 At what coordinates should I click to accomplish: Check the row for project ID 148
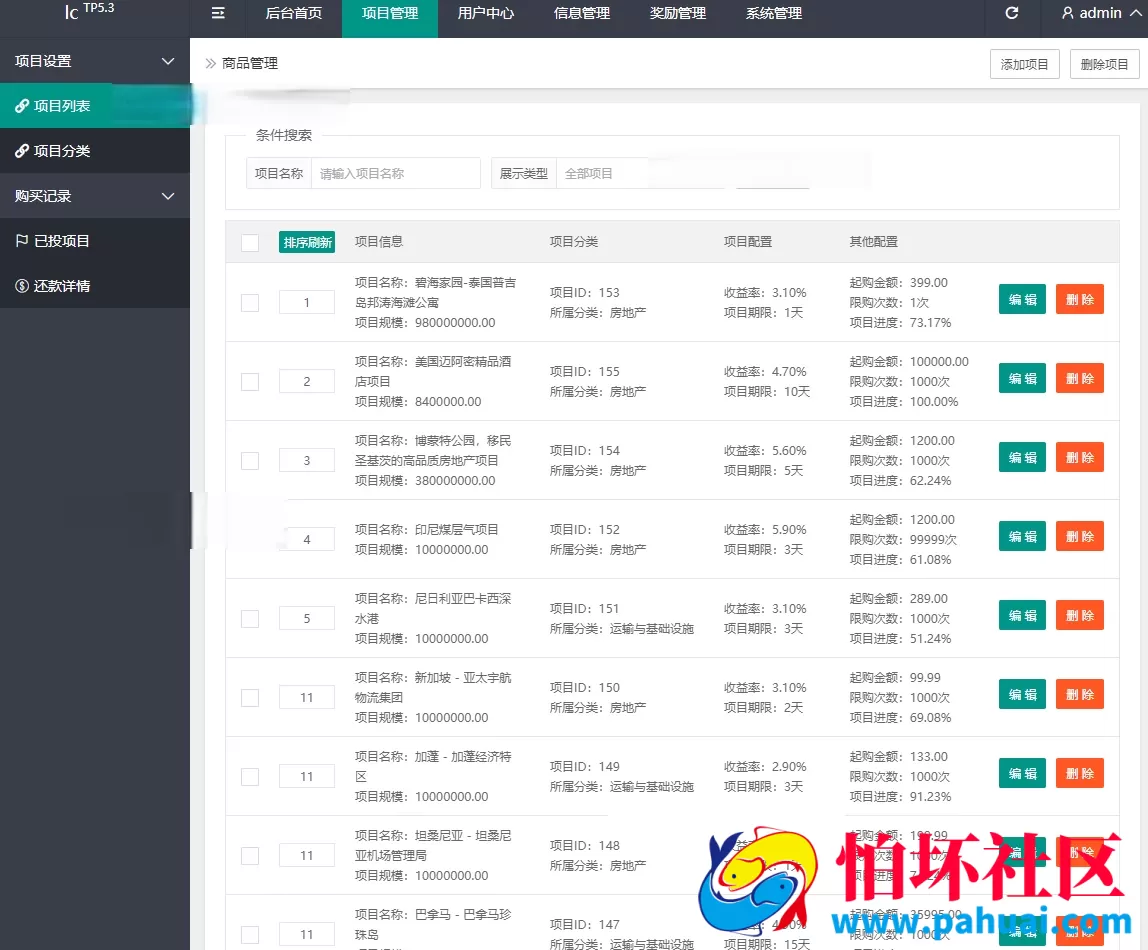[x=250, y=856]
